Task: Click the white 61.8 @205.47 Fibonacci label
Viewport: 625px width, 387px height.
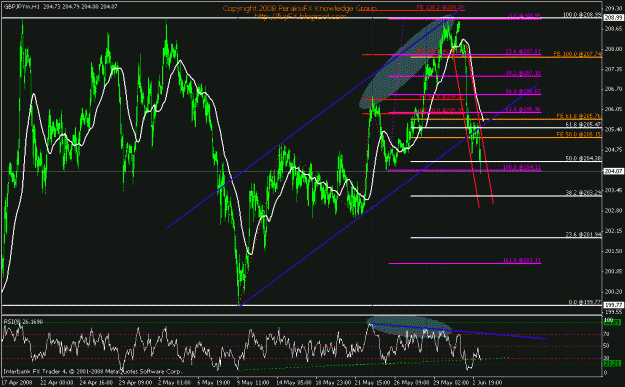Action: 584,125
